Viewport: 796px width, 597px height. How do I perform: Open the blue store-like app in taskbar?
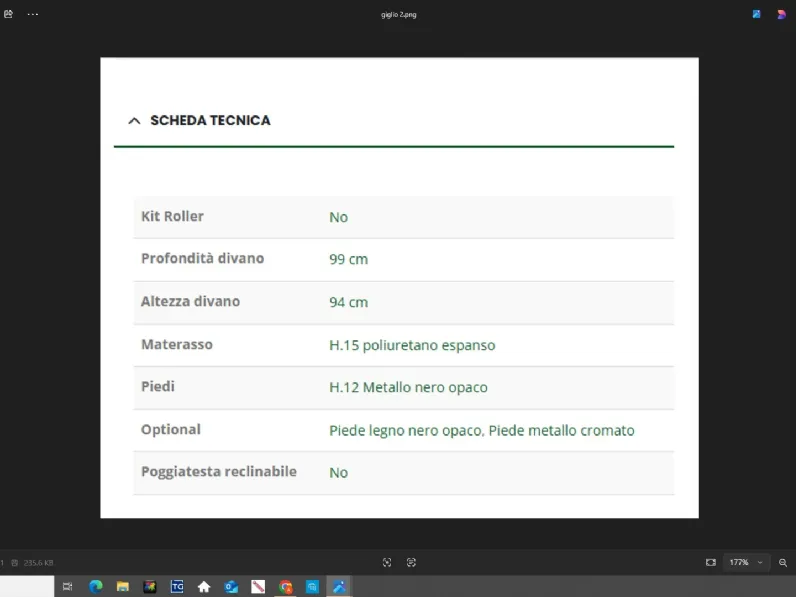[312, 587]
